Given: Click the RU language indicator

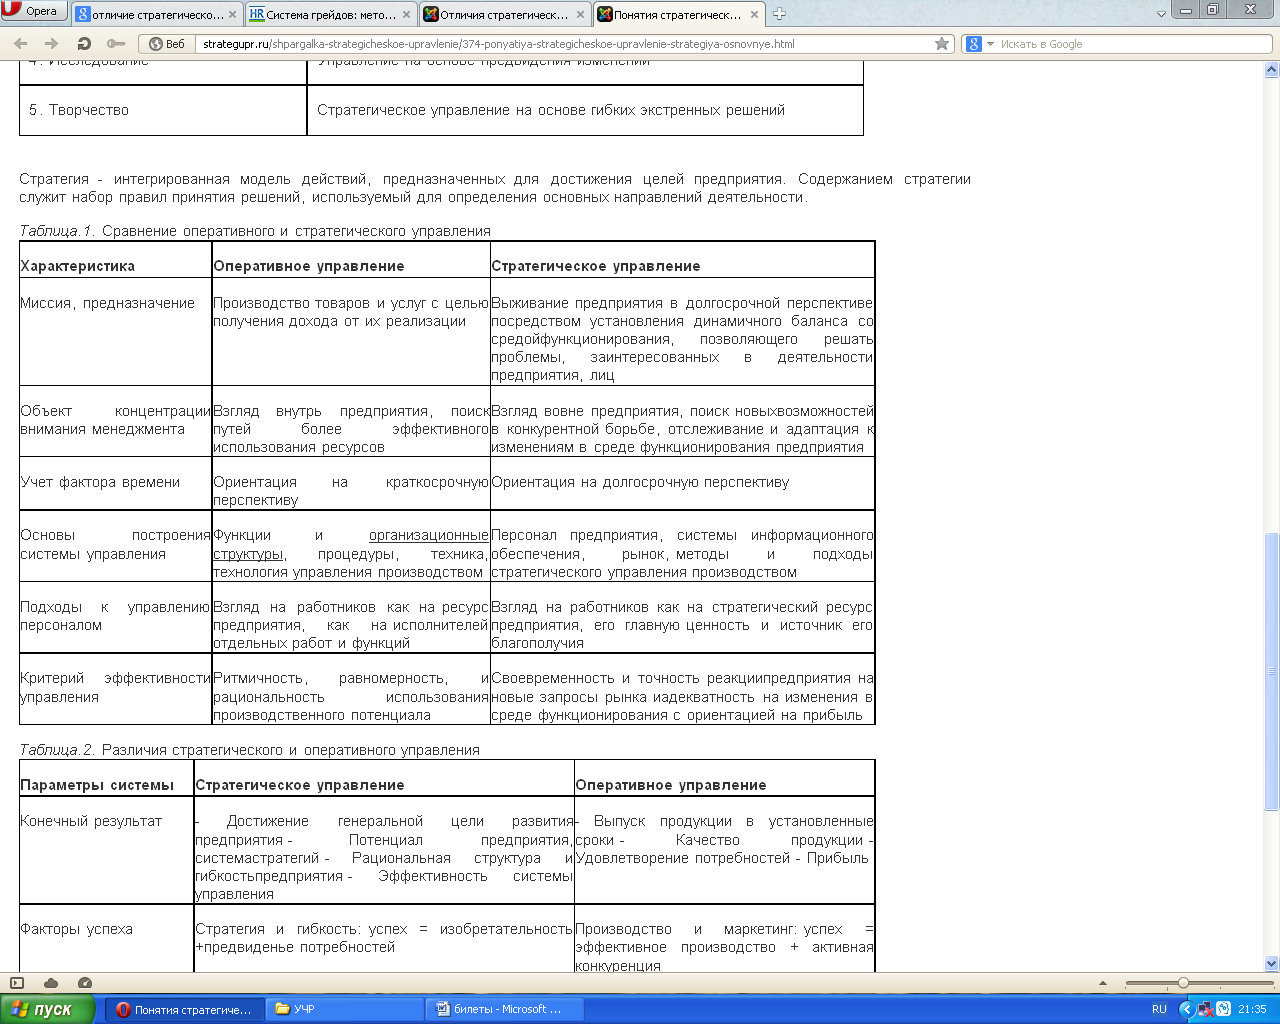Looking at the screenshot, I should pyautogui.click(x=1159, y=1009).
